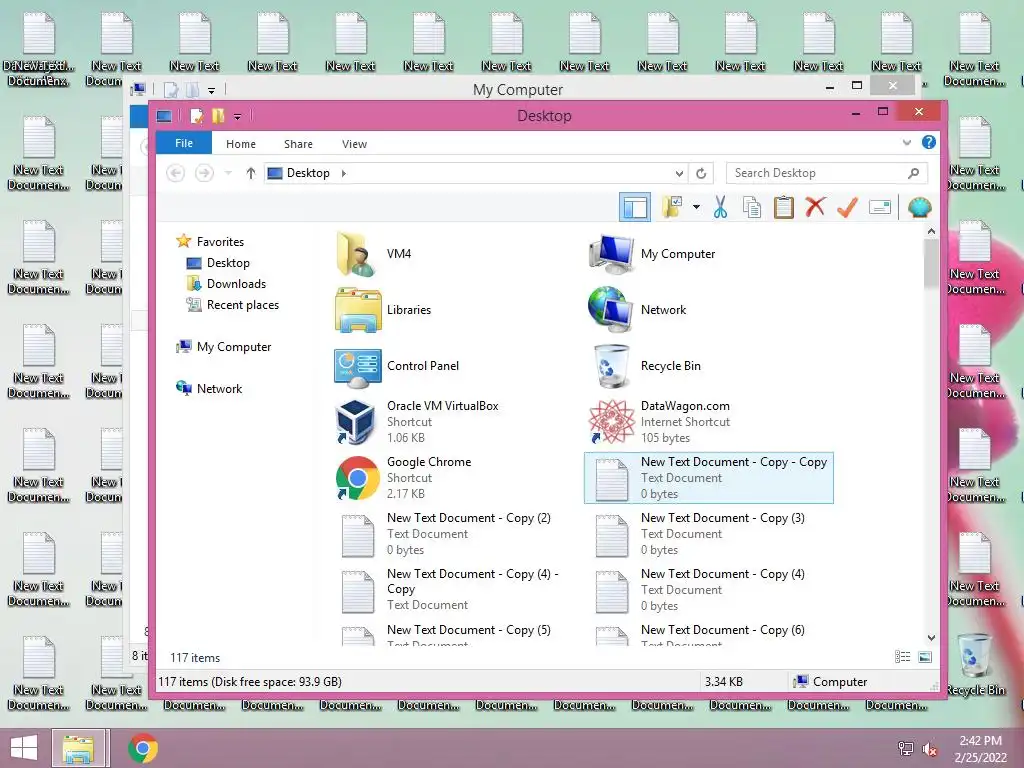Switch to the Share ribbon tab
1024x768 pixels.
pos(298,144)
